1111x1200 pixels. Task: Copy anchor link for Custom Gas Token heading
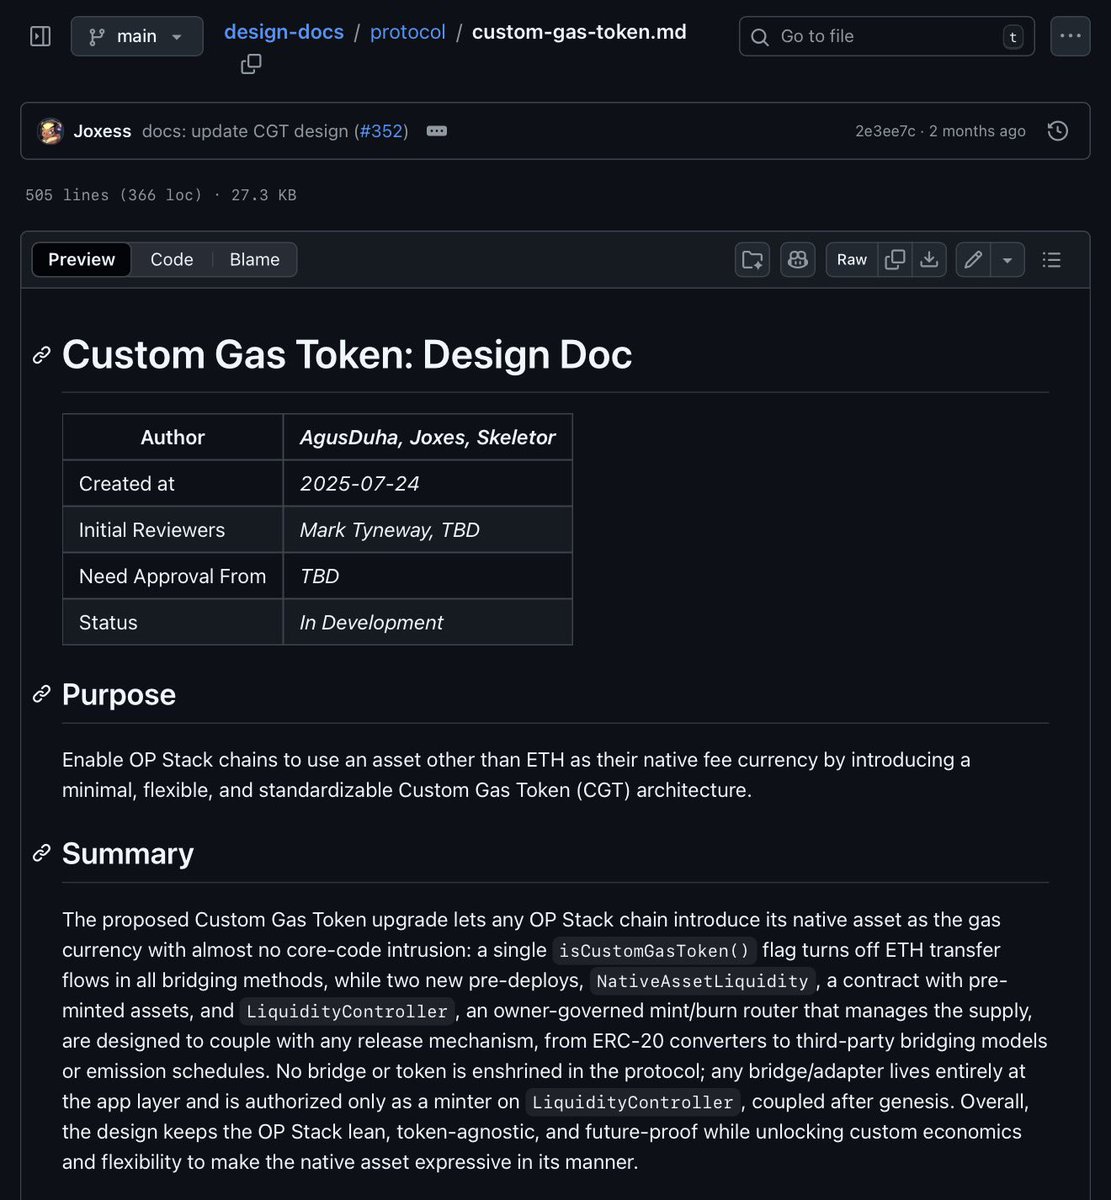[x=41, y=355]
